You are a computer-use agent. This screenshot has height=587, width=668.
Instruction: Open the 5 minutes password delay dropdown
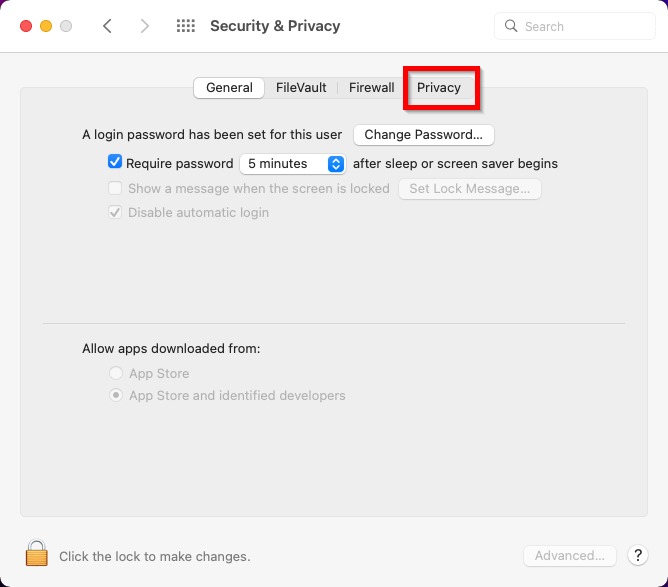292,163
